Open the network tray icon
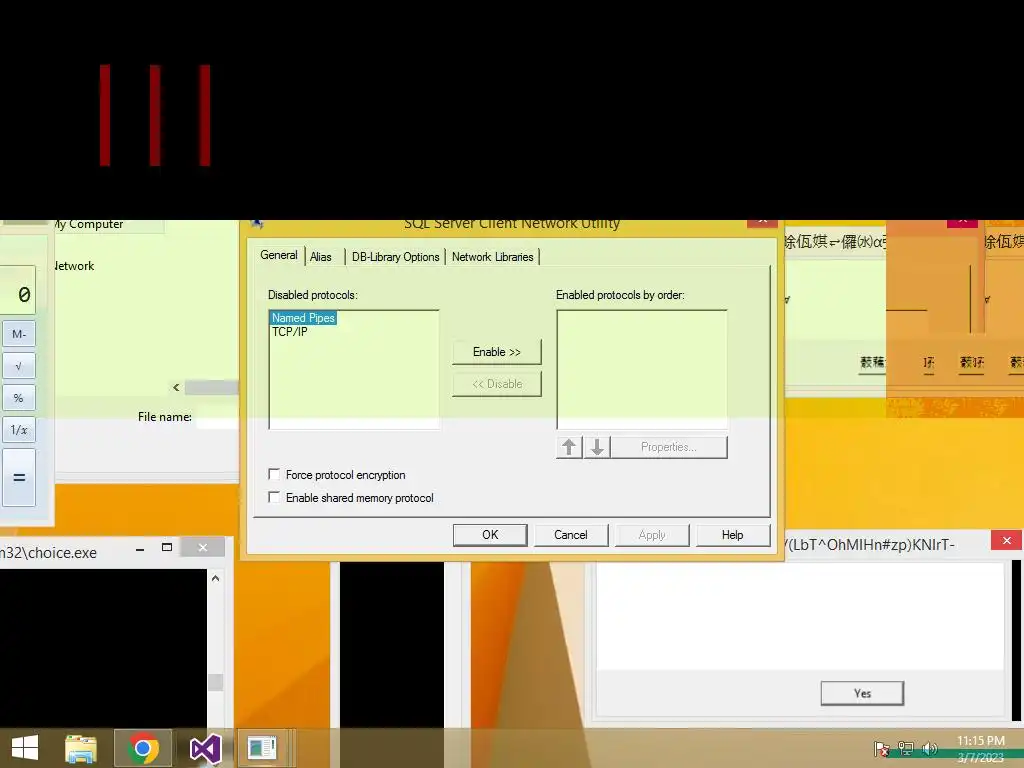 pos(906,748)
